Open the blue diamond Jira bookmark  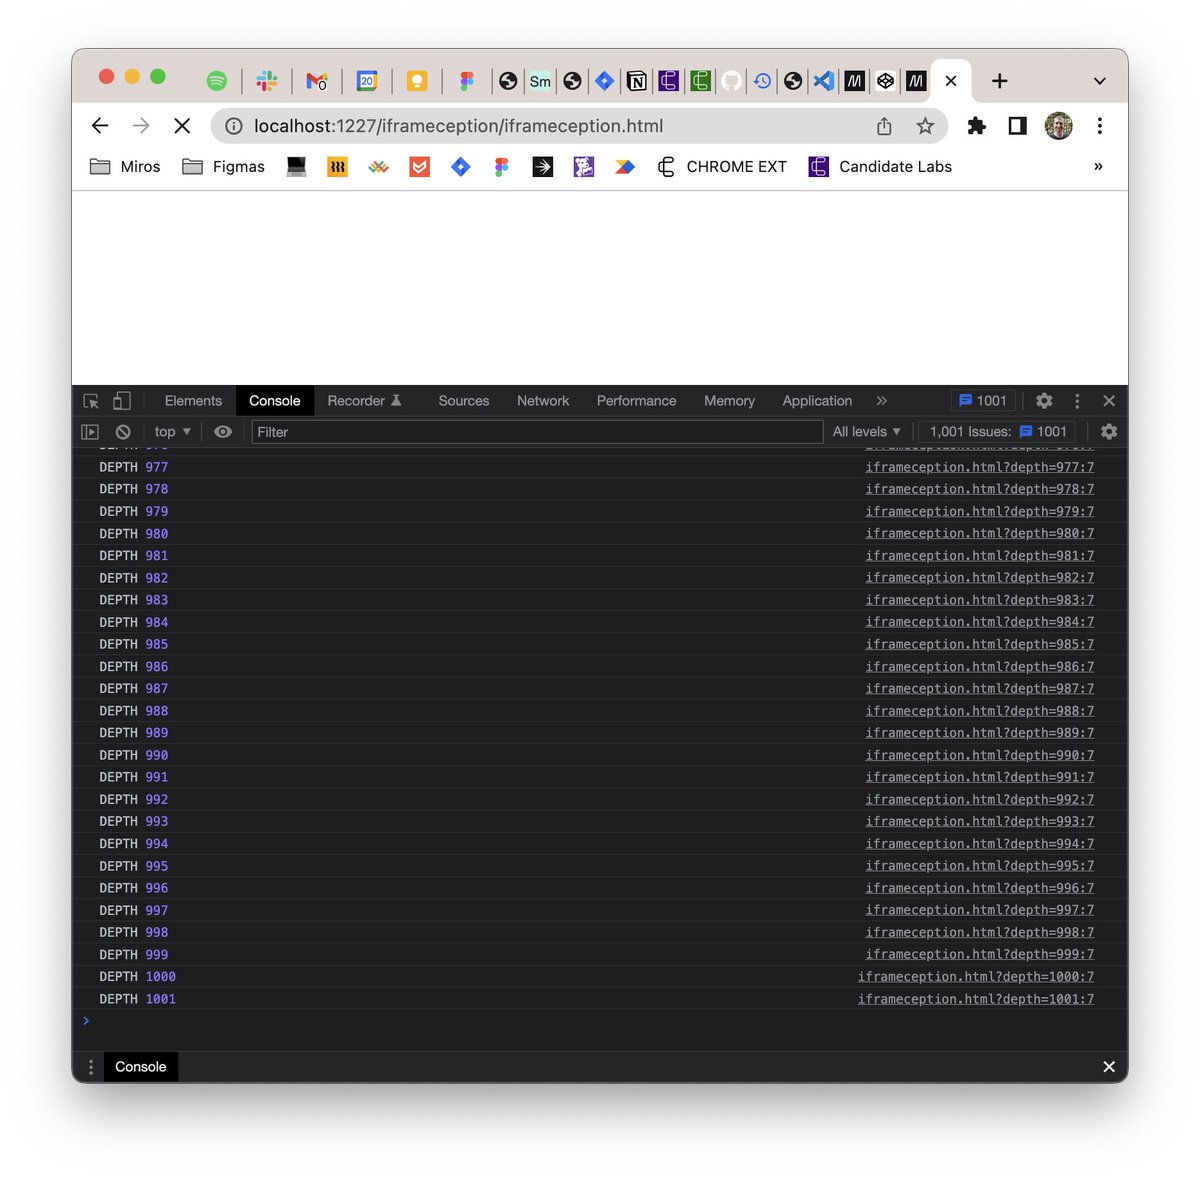point(460,167)
